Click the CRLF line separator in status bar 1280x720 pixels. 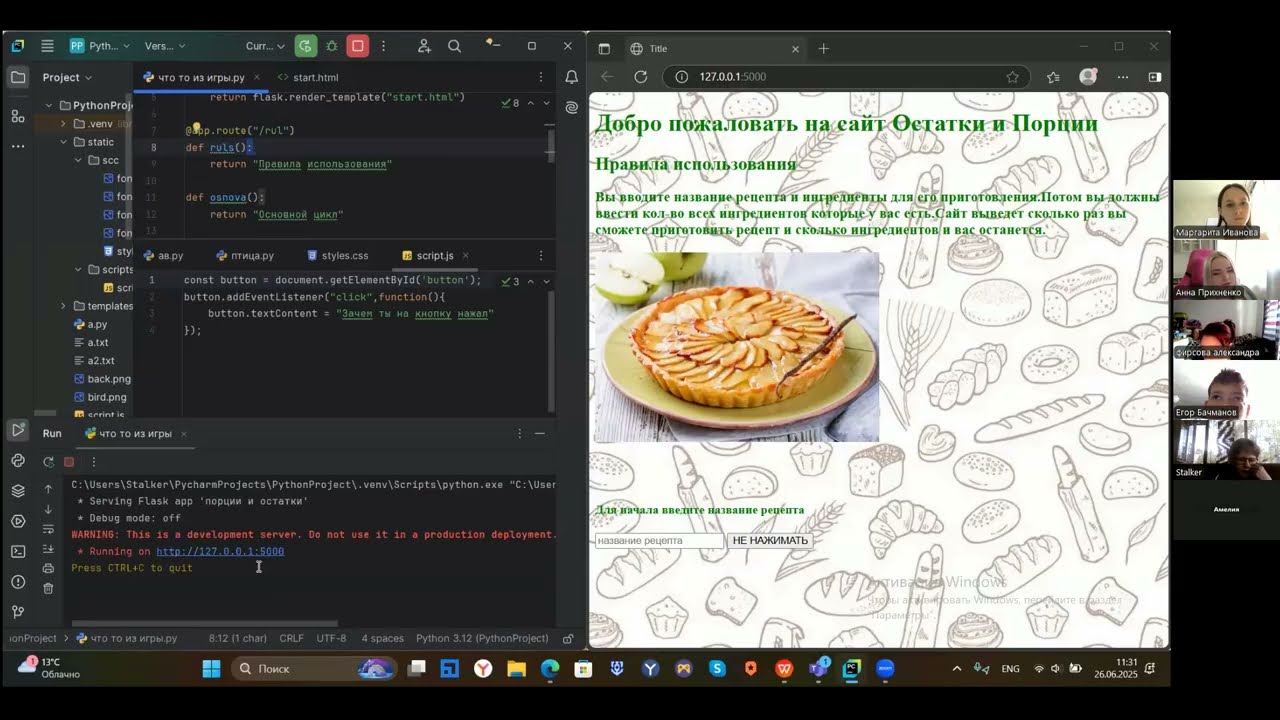pyautogui.click(x=291, y=638)
